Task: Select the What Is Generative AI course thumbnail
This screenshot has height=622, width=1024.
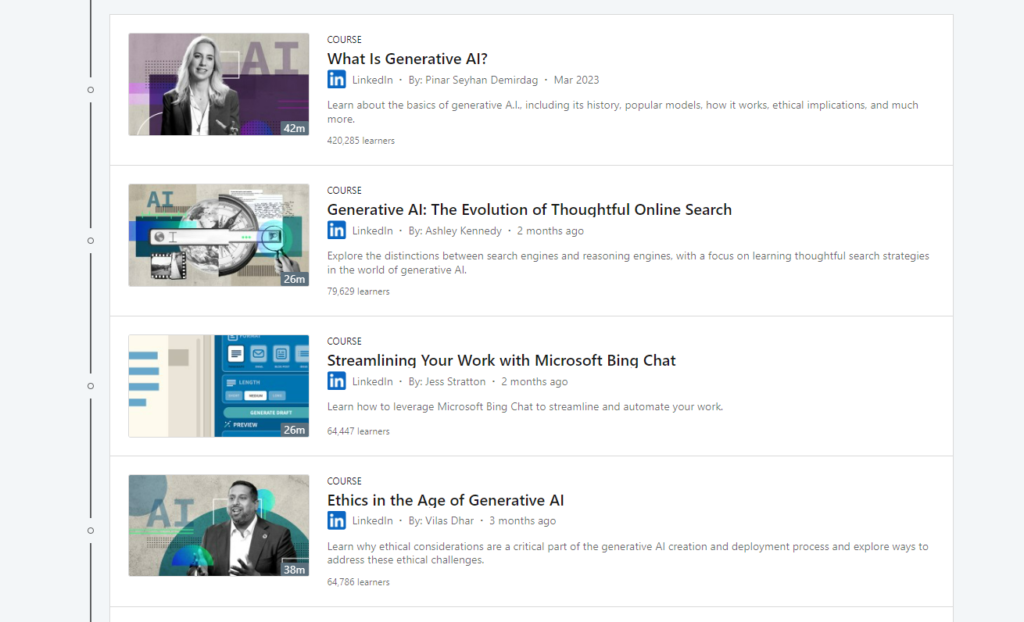Action: (x=218, y=84)
